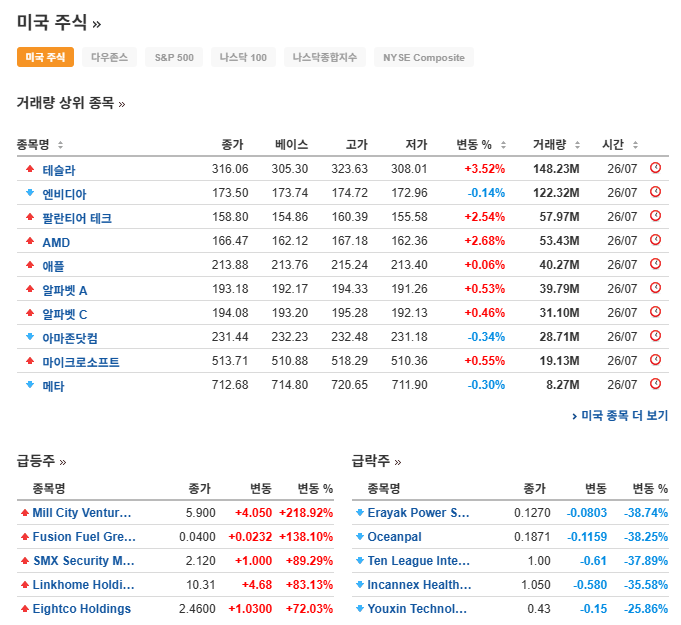
Task: Open Incannex Health... loser link
Action: point(419,585)
